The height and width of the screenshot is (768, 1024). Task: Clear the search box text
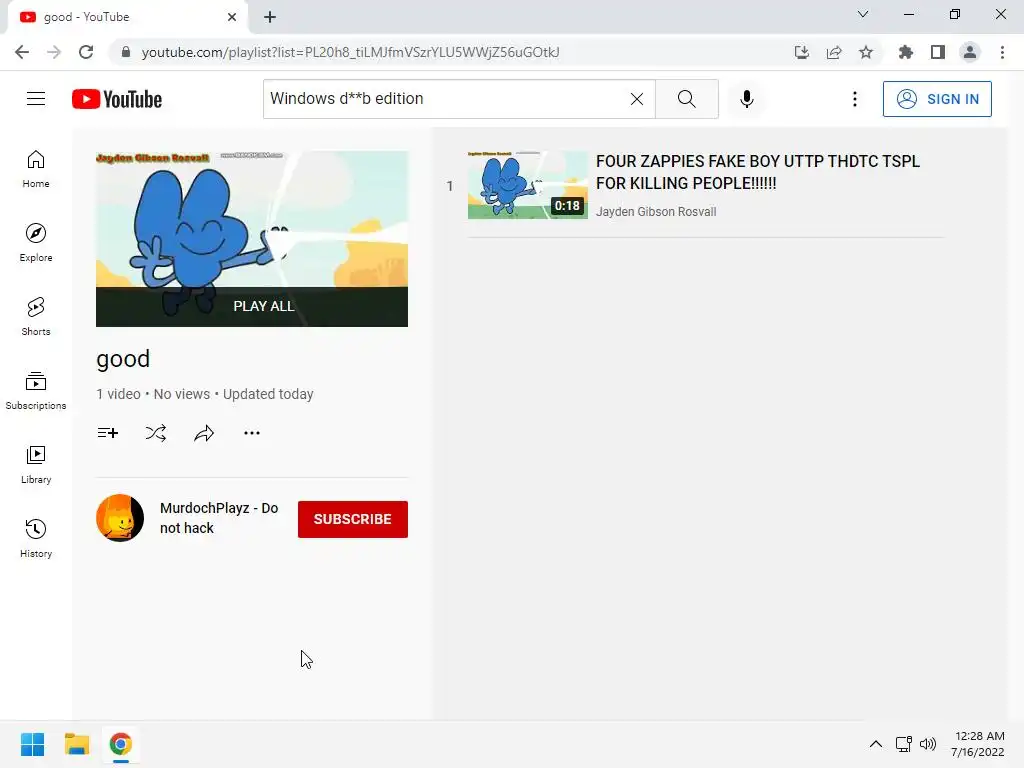[x=637, y=99]
